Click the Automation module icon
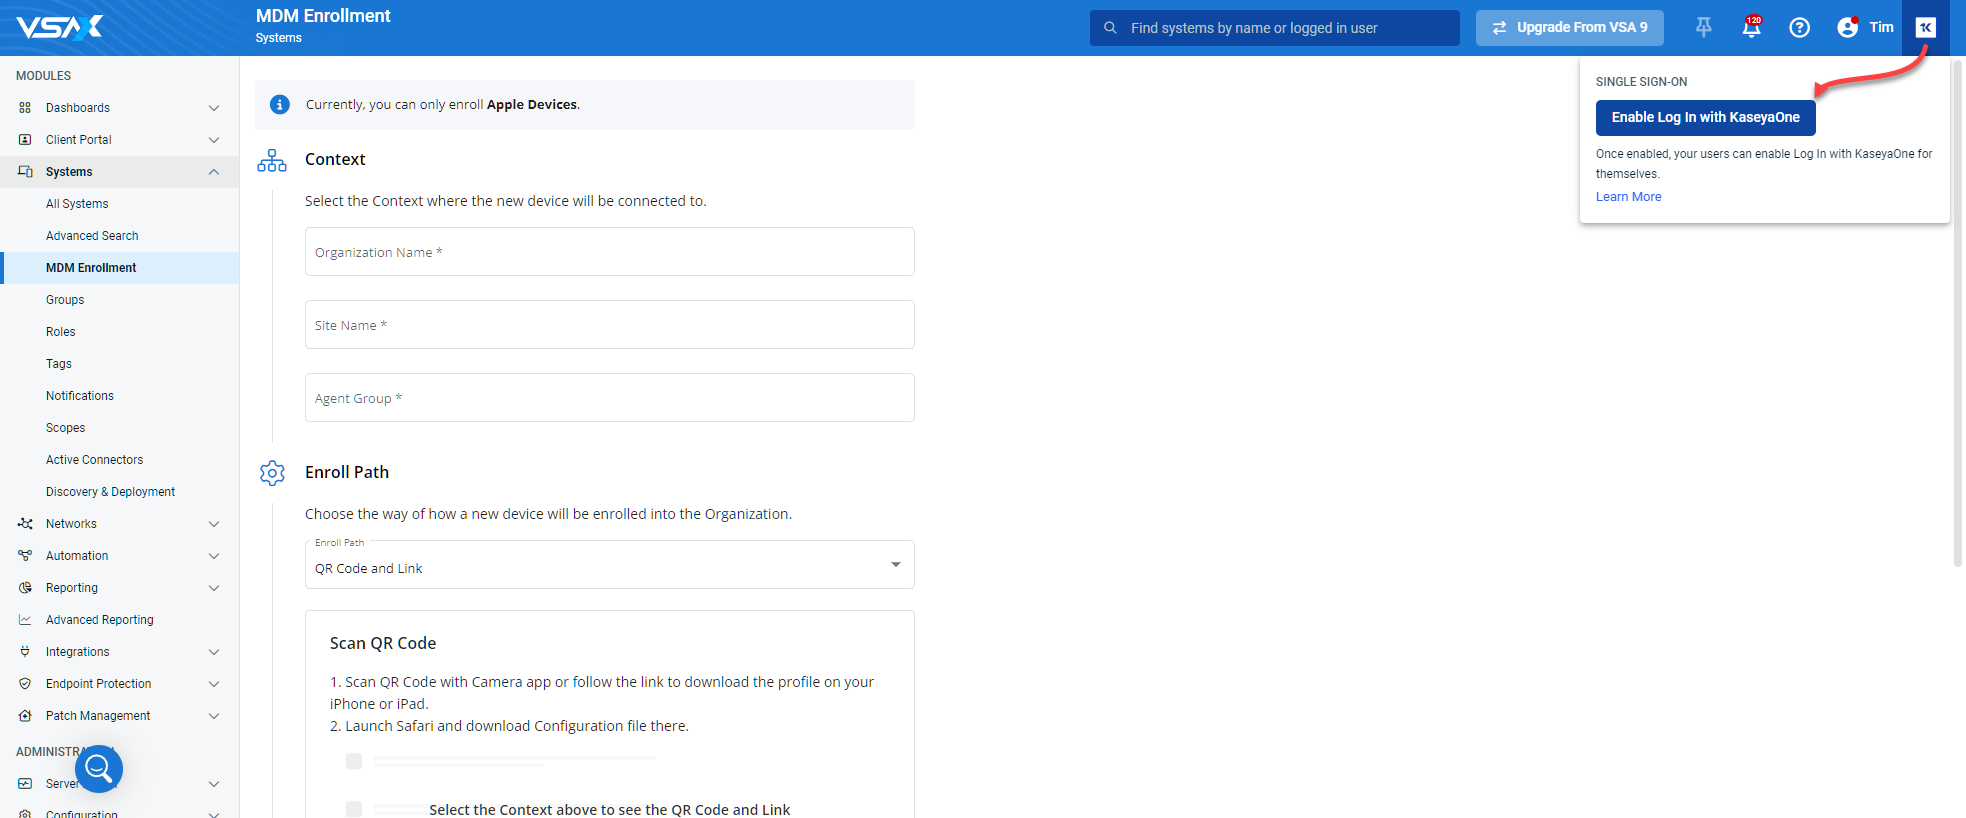This screenshot has width=1966, height=818. [x=25, y=556]
